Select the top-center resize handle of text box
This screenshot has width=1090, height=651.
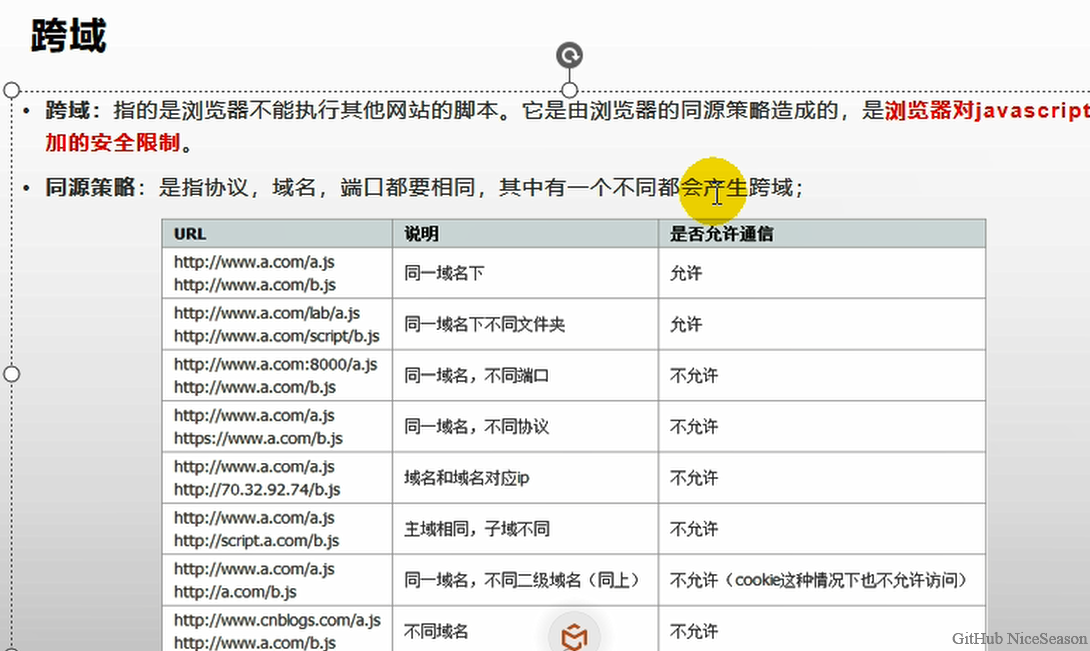pos(569,90)
